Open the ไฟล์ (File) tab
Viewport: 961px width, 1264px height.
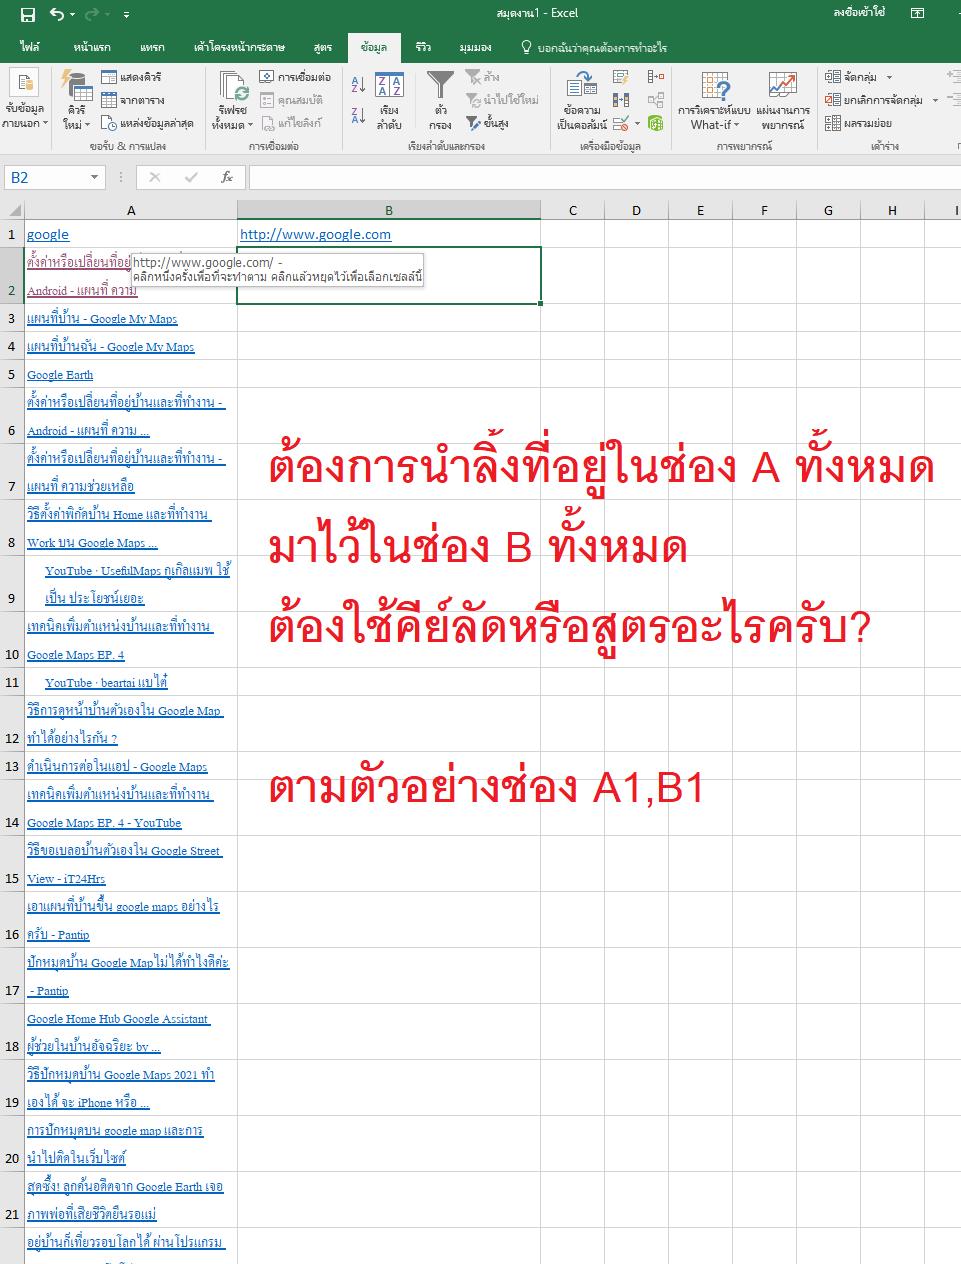29,47
